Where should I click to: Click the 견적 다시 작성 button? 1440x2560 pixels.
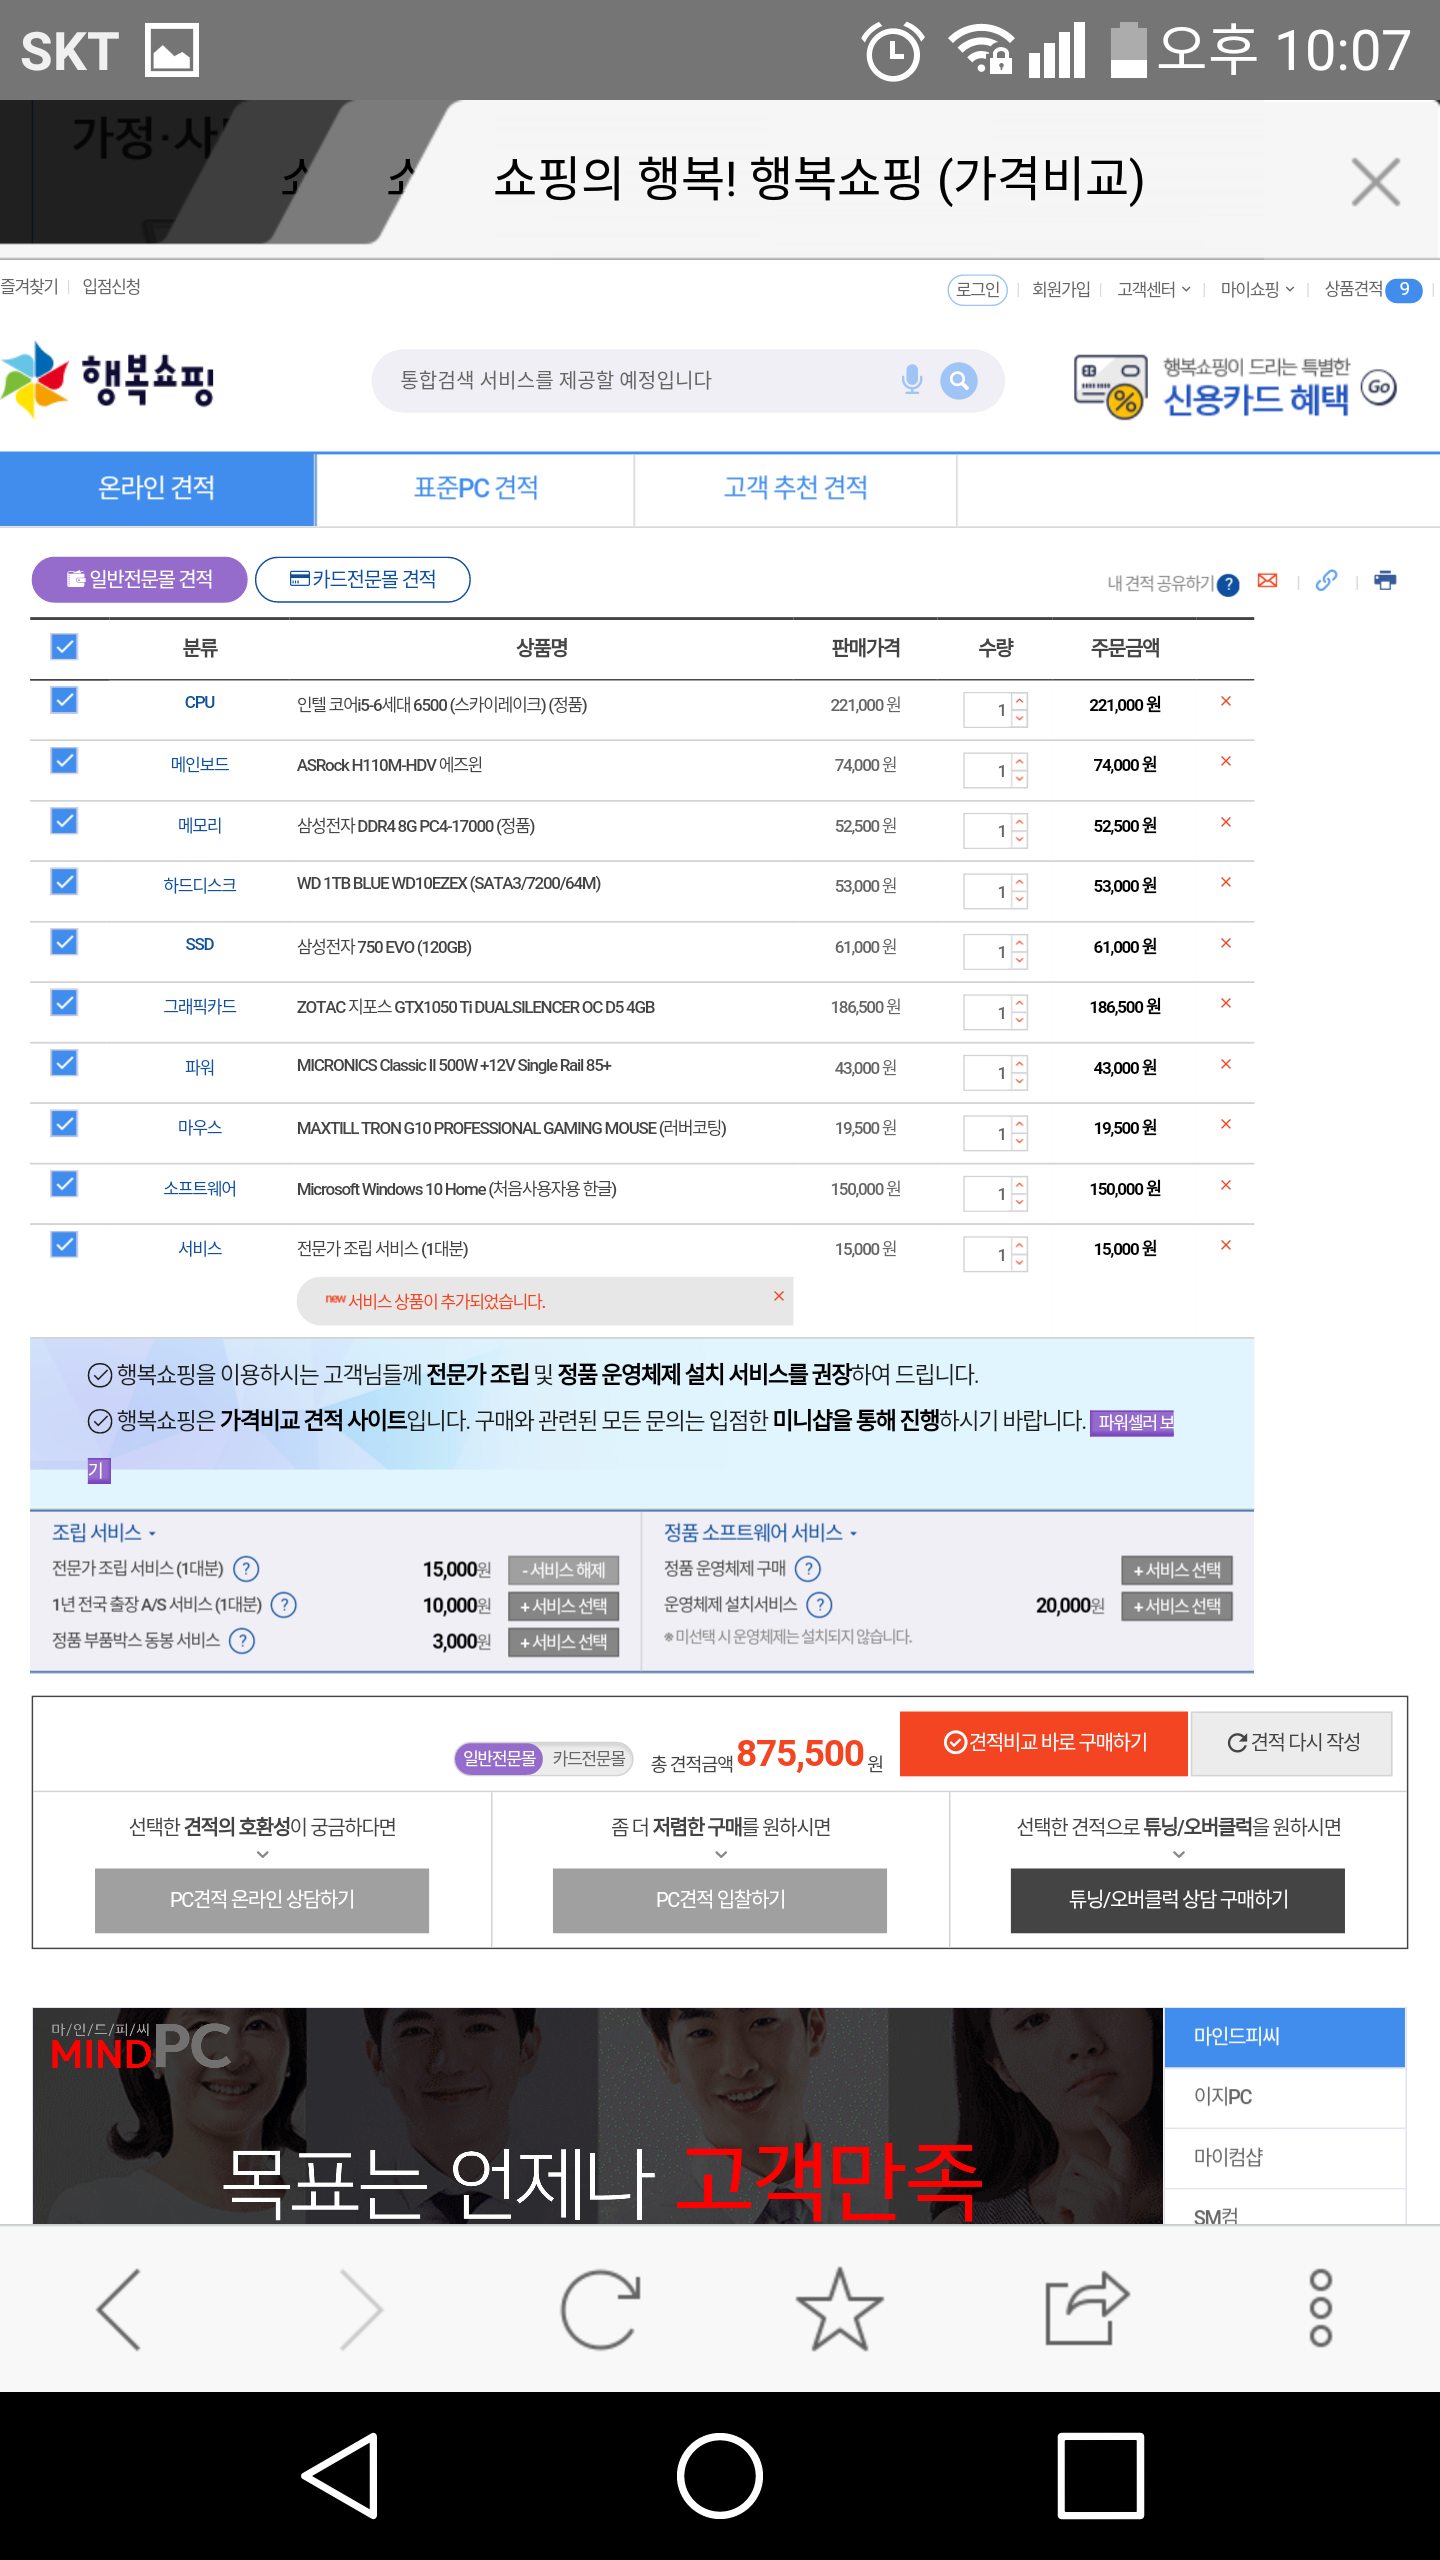(x=1292, y=1743)
